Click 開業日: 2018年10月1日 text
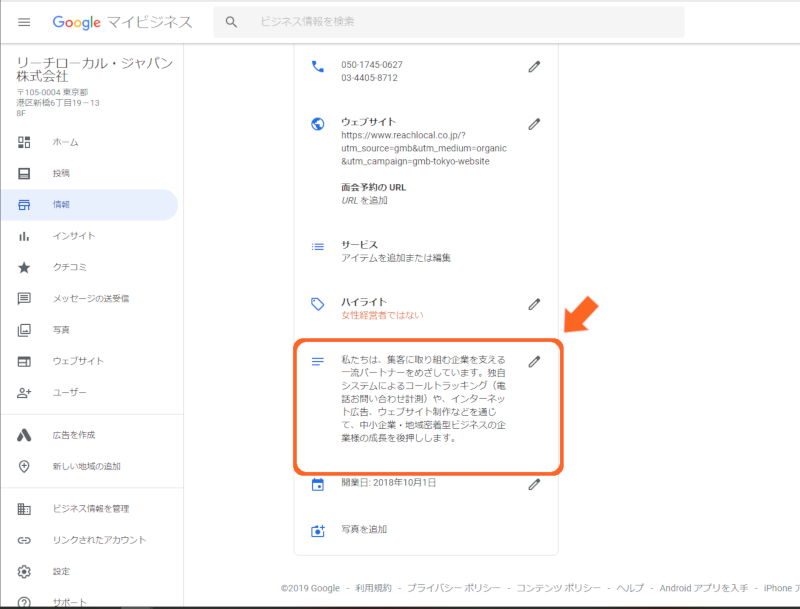 (389, 483)
